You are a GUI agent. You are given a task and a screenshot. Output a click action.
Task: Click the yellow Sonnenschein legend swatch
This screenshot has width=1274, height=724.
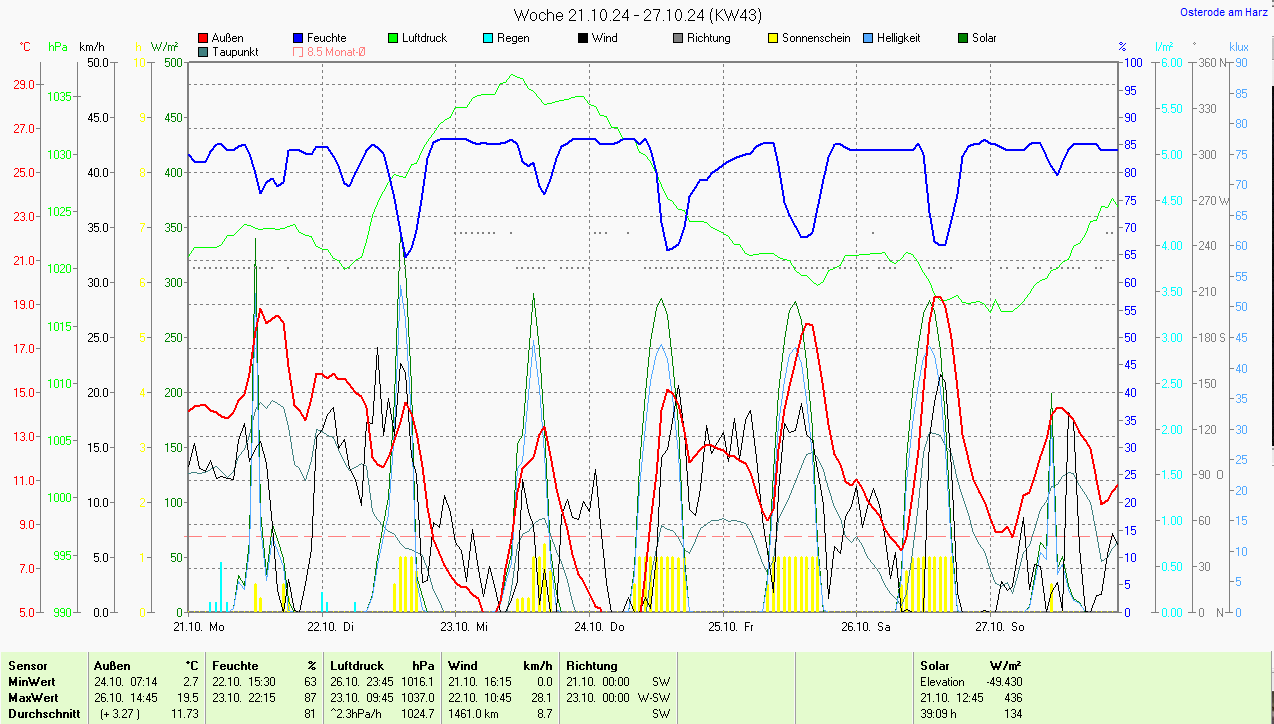[773, 38]
